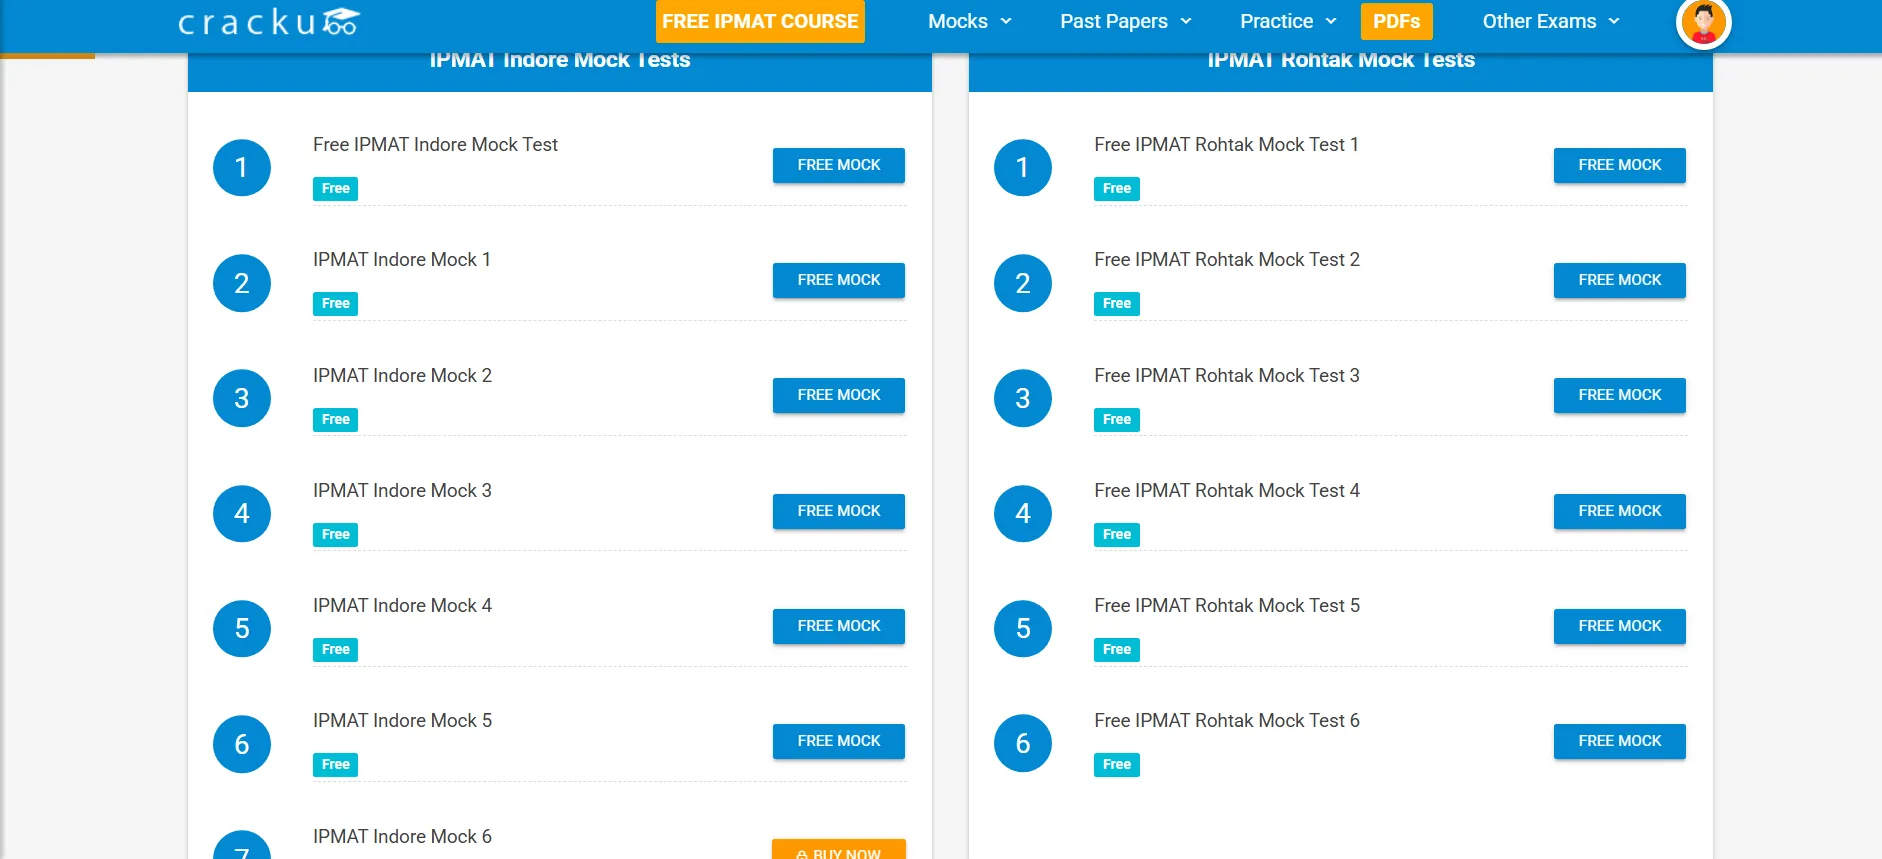Click the 'IPMAT Indore Mock 6' title
This screenshot has width=1882, height=859.
[402, 837]
